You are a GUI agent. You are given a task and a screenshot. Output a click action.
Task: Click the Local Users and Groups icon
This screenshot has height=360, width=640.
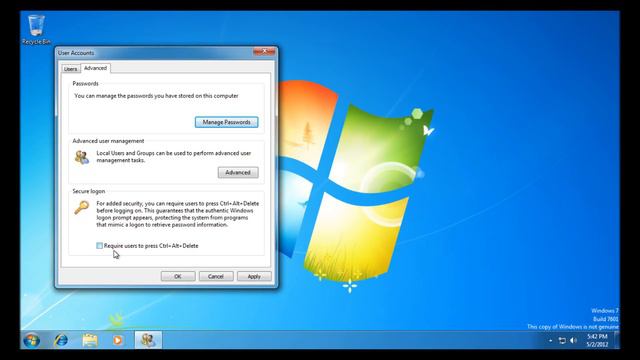pos(82,157)
